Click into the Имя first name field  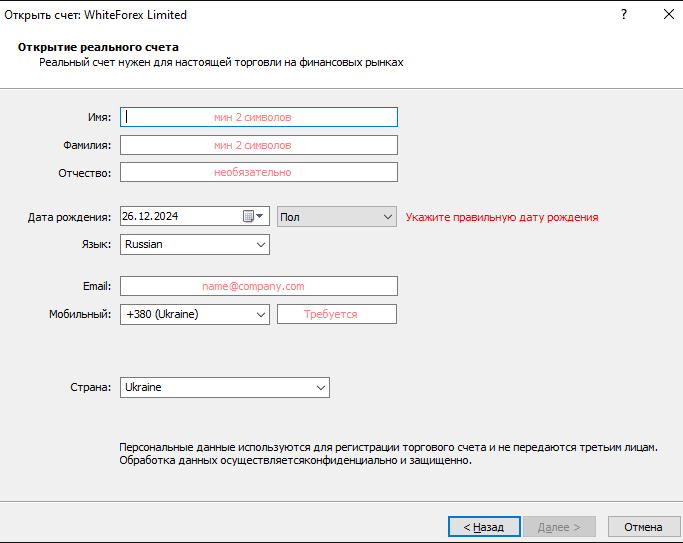coord(259,117)
